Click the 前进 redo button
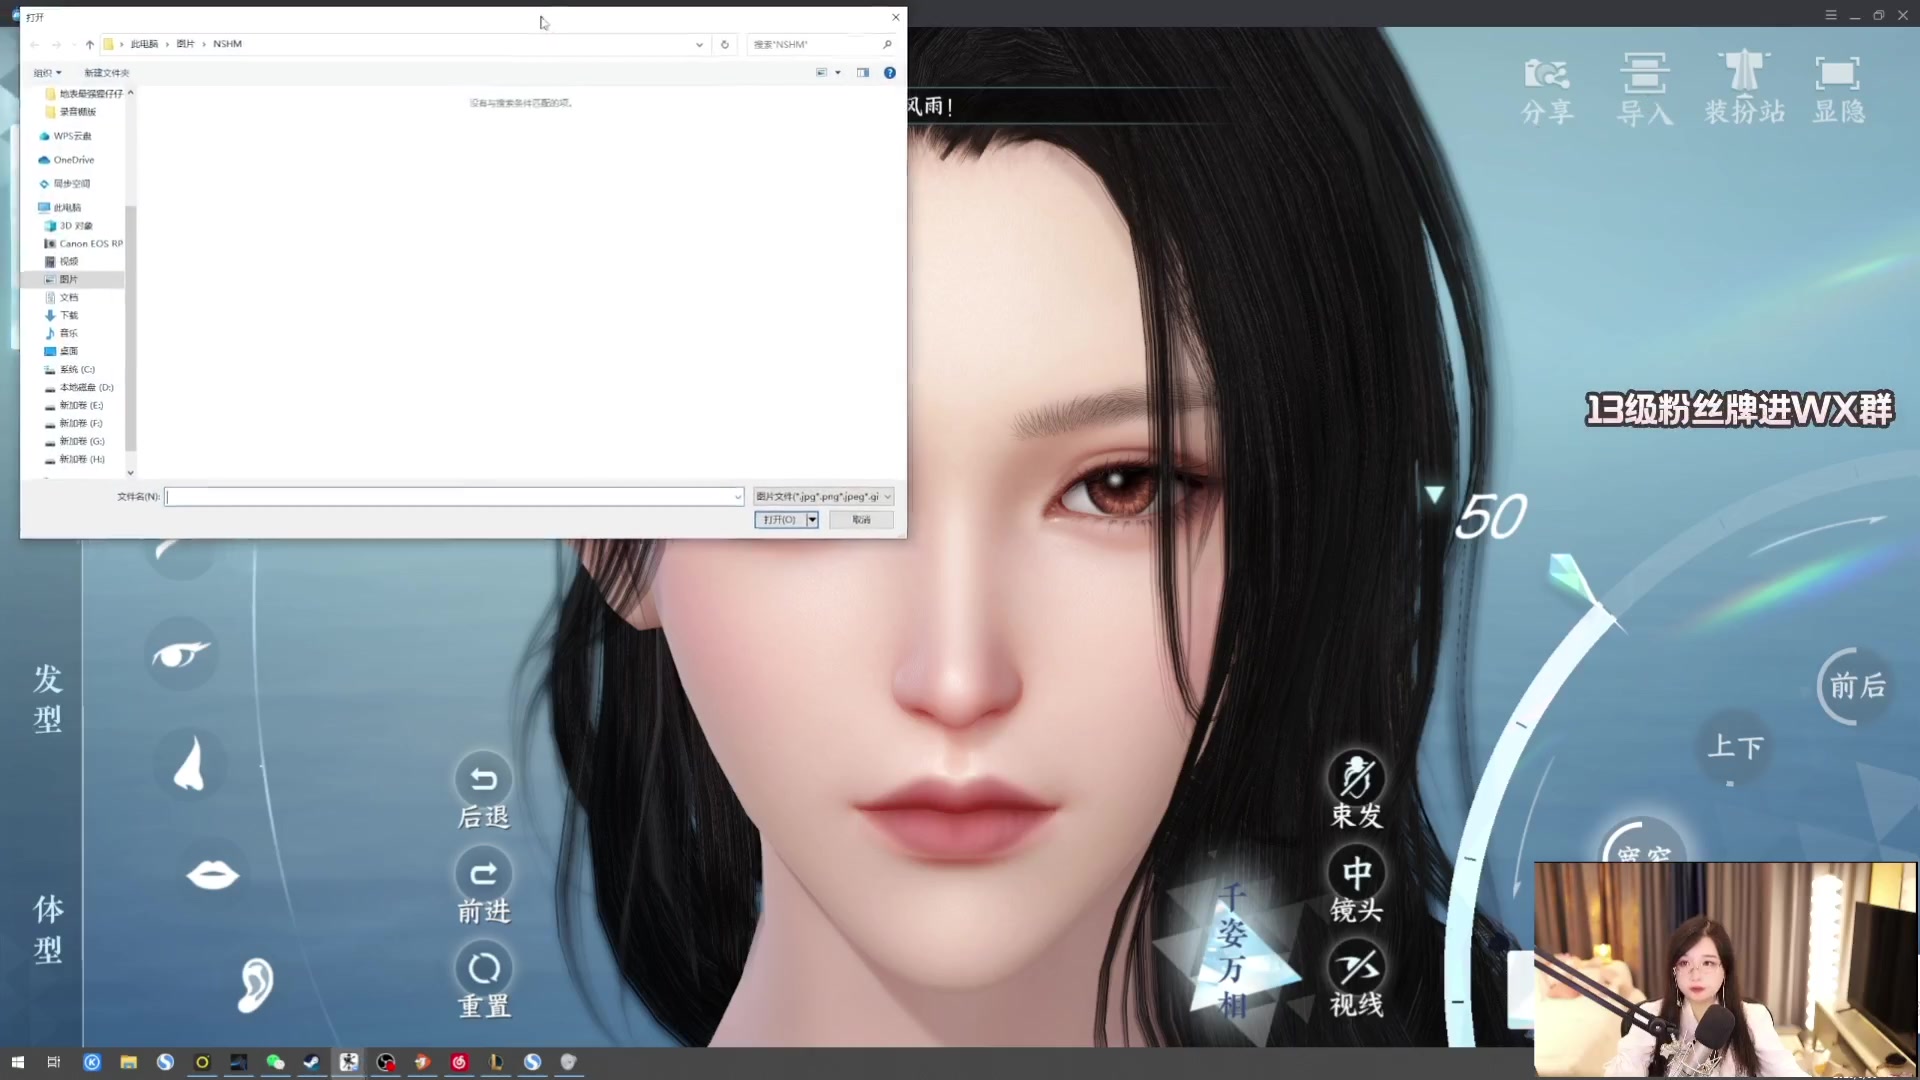The image size is (1920, 1080). tap(484, 886)
